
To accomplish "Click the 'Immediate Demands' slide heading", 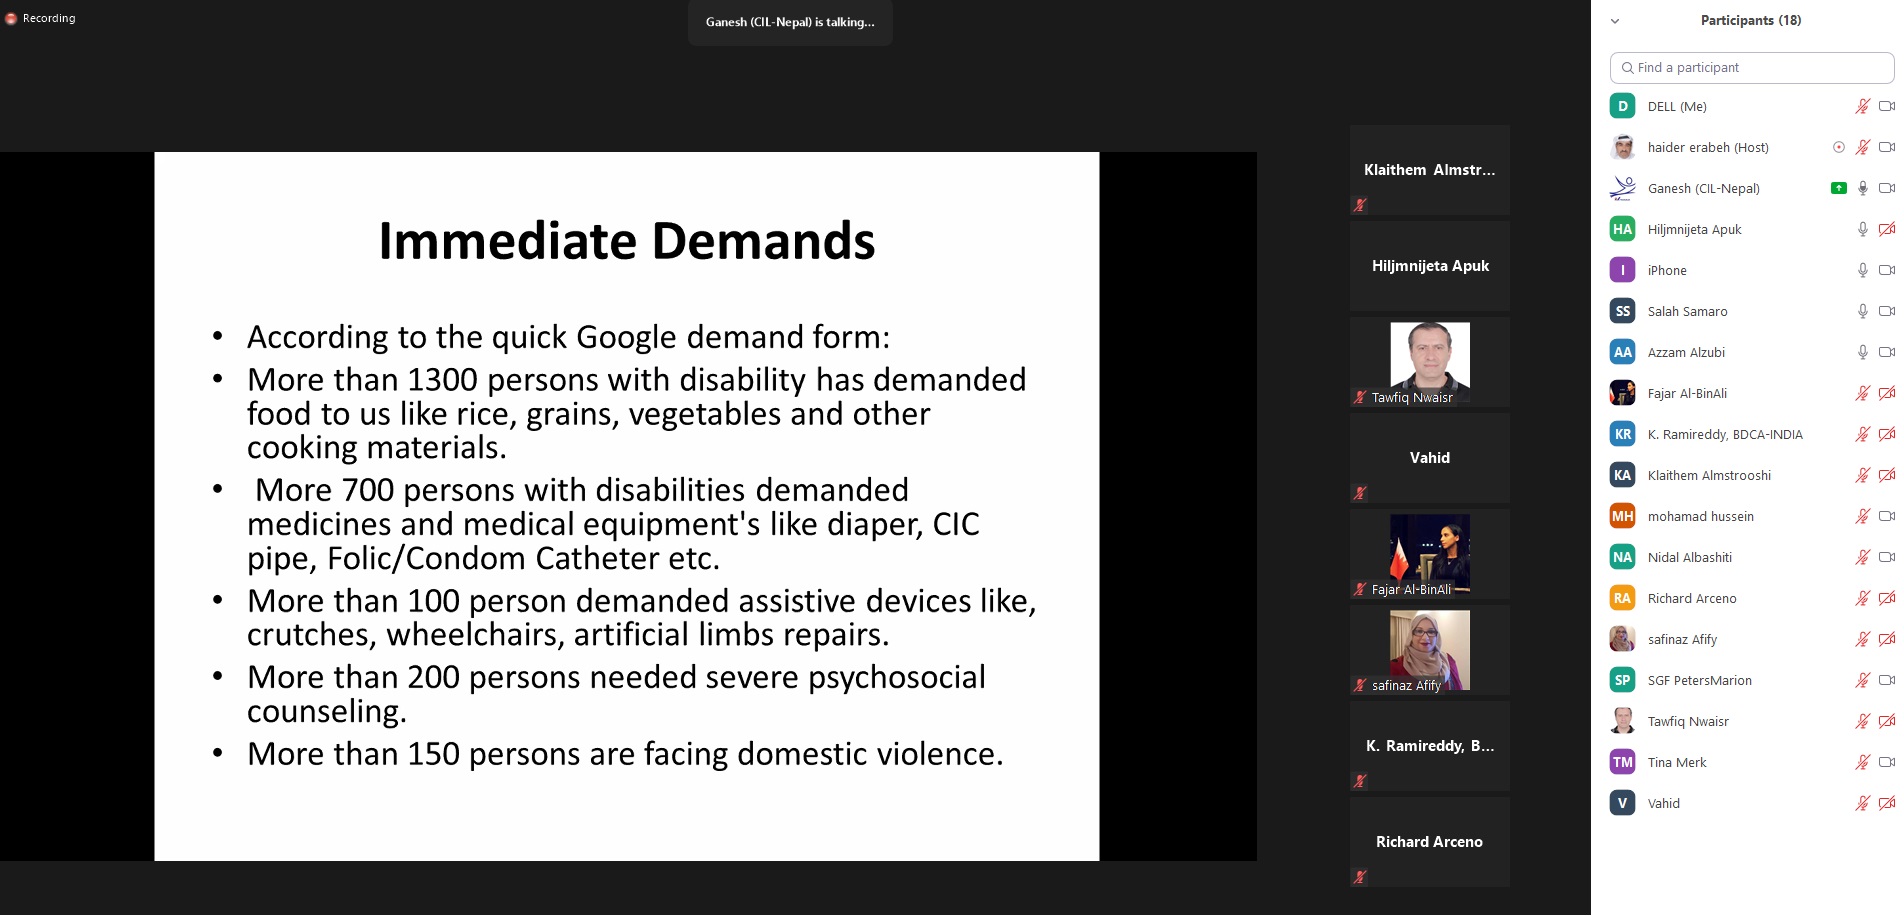I will tap(627, 241).
